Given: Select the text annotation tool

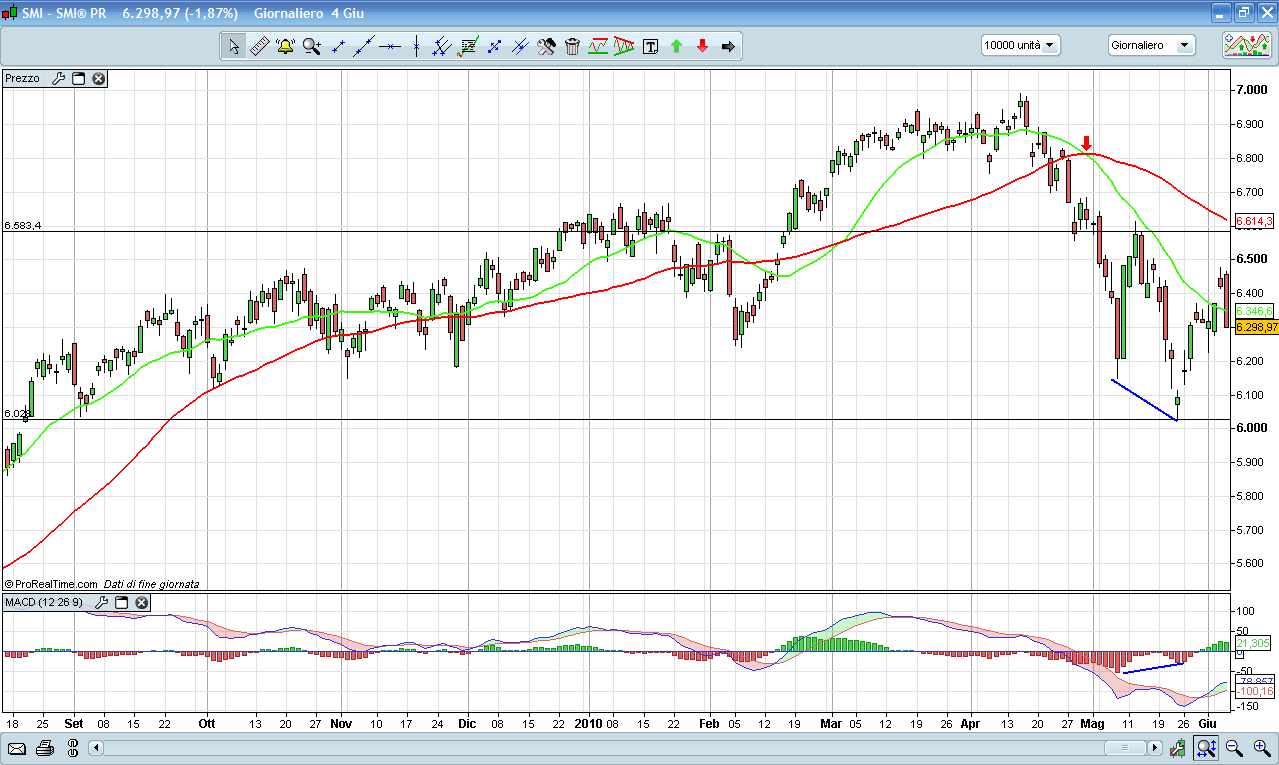Looking at the screenshot, I should [650, 46].
